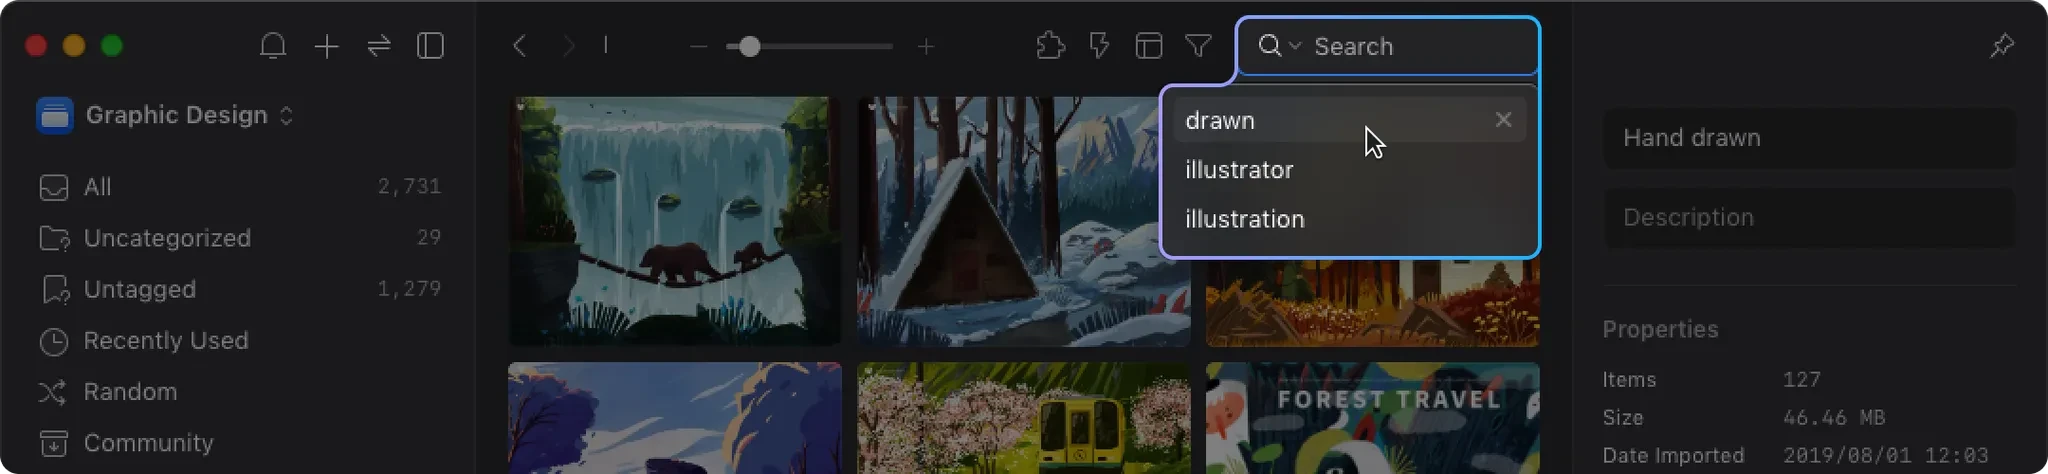Open Community in the sidebar
The image size is (2048, 474).
(240, 443)
